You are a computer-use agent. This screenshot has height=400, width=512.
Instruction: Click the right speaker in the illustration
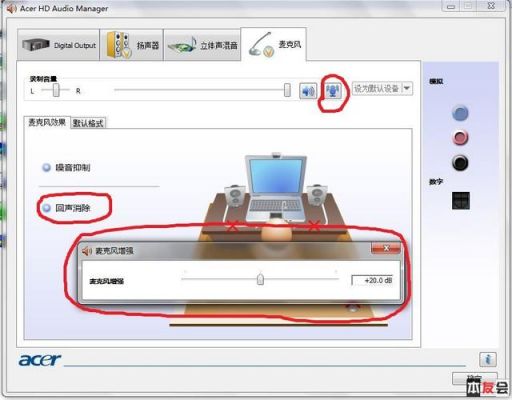pyautogui.click(x=317, y=195)
